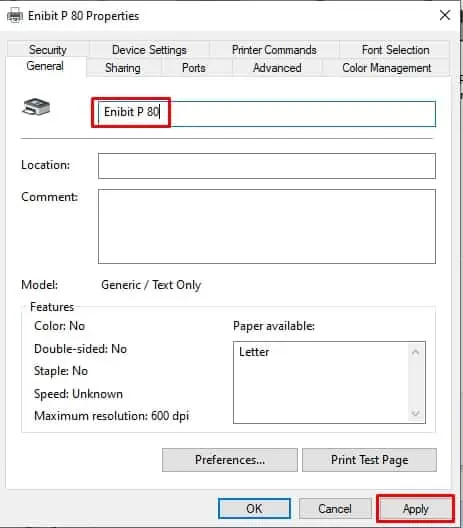463x528 pixels.
Task: Open the Sharing tab
Action: tap(123, 68)
